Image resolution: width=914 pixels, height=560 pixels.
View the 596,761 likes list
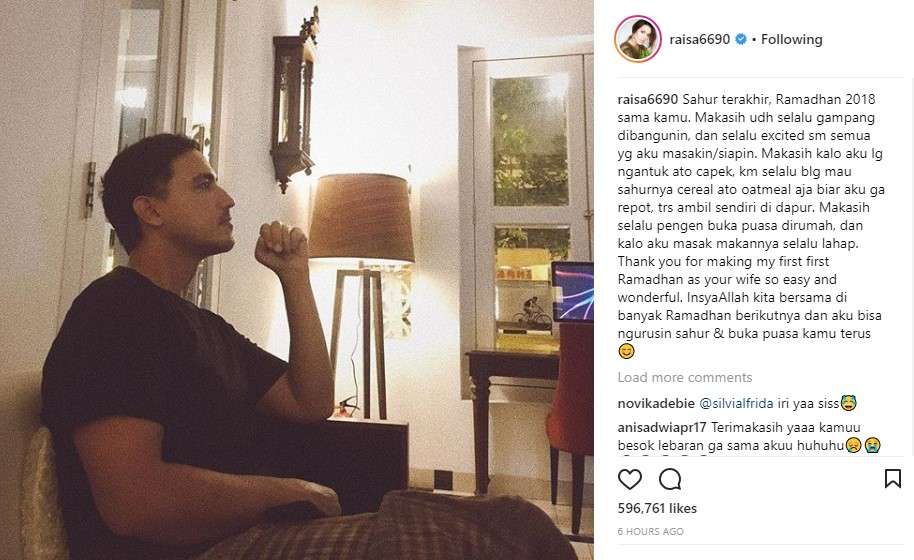point(657,508)
